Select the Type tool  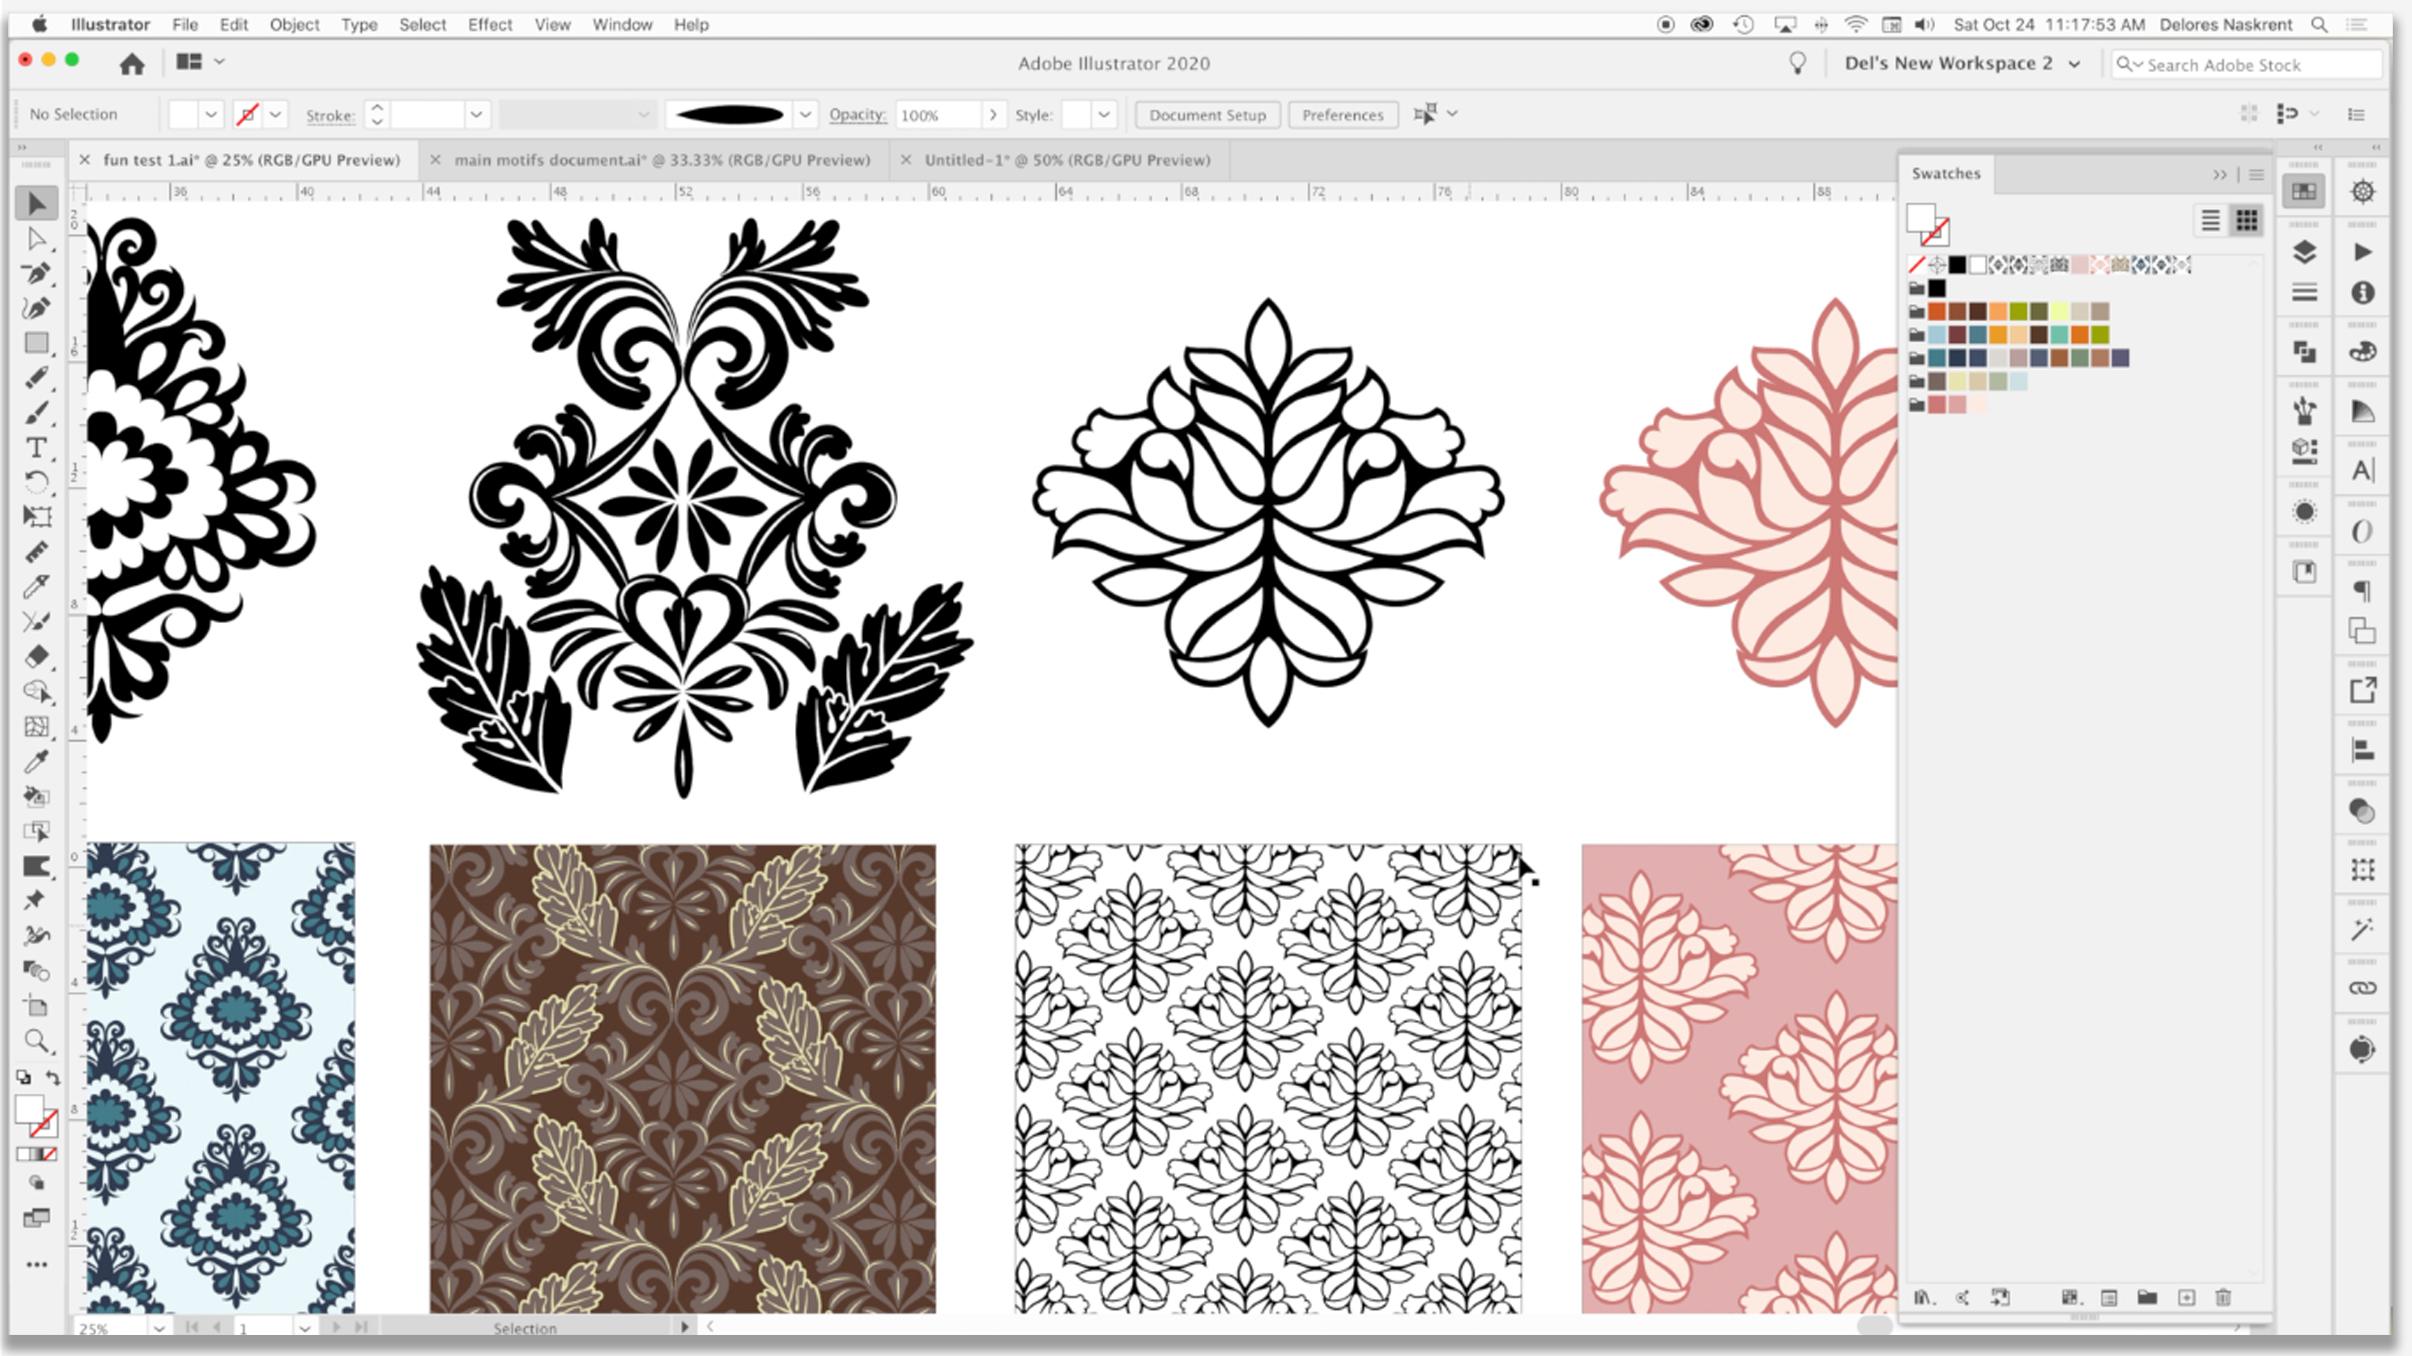pyautogui.click(x=36, y=447)
